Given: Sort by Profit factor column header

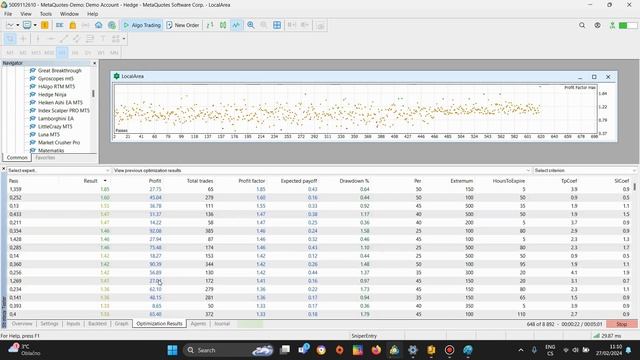Looking at the screenshot, I should coord(251,181).
